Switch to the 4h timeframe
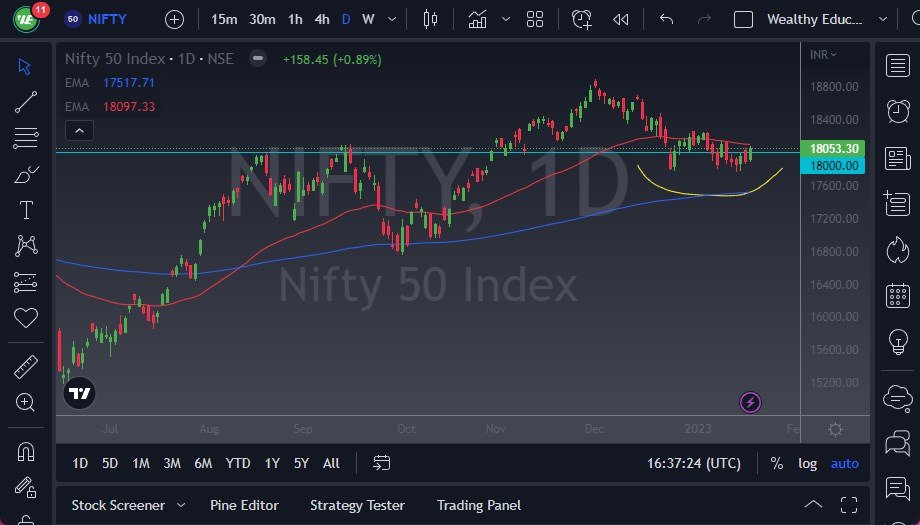Screen dimensions: 920x525 pos(322,19)
